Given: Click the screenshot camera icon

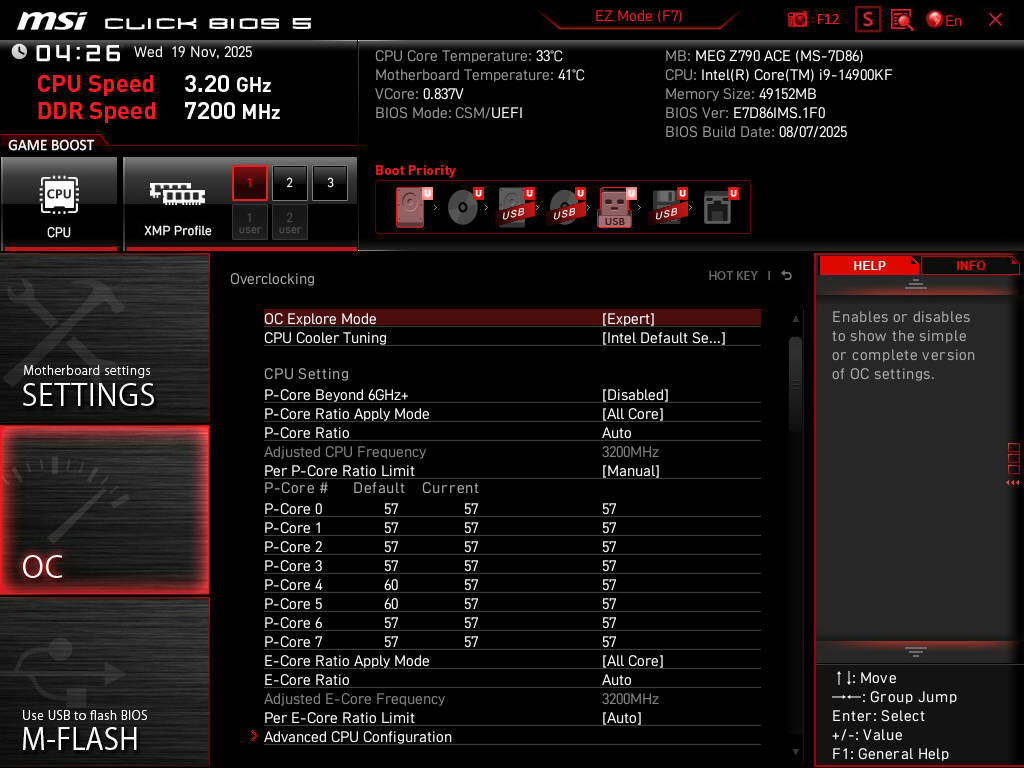Looking at the screenshot, I should (x=797, y=19).
